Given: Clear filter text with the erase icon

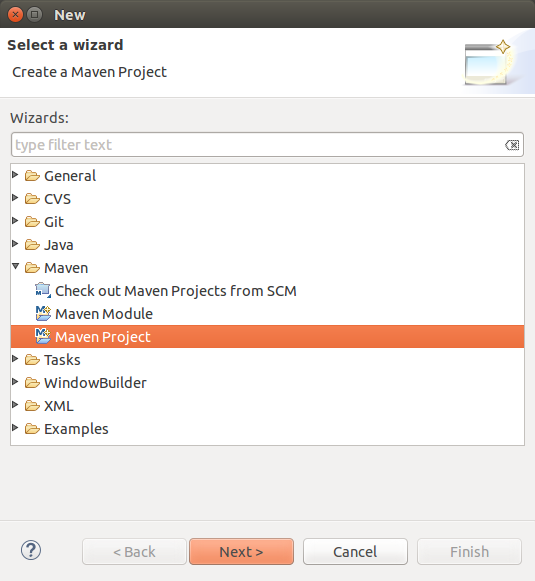Looking at the screenshot, I should coord(512,145).
